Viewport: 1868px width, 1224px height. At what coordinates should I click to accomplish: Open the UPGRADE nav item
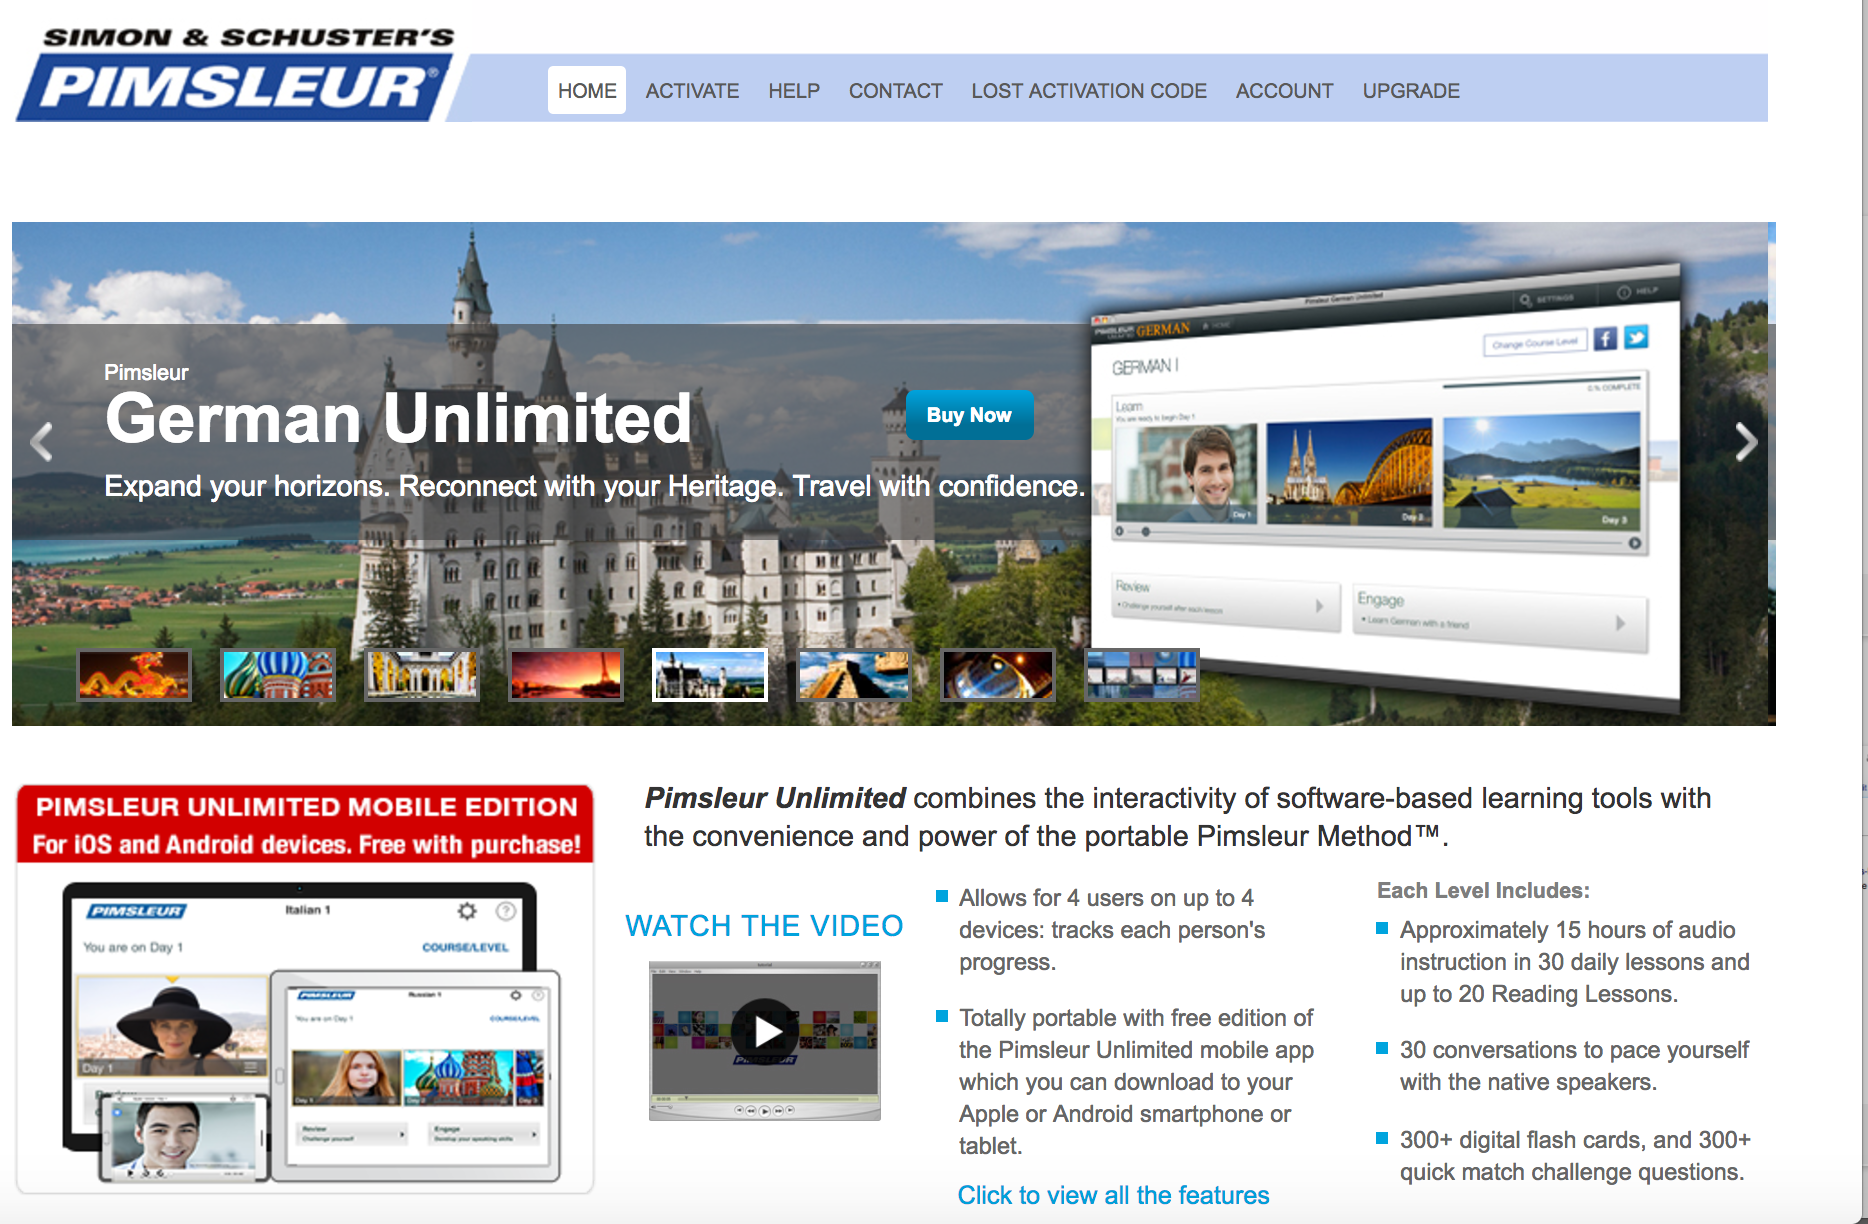1411,91
